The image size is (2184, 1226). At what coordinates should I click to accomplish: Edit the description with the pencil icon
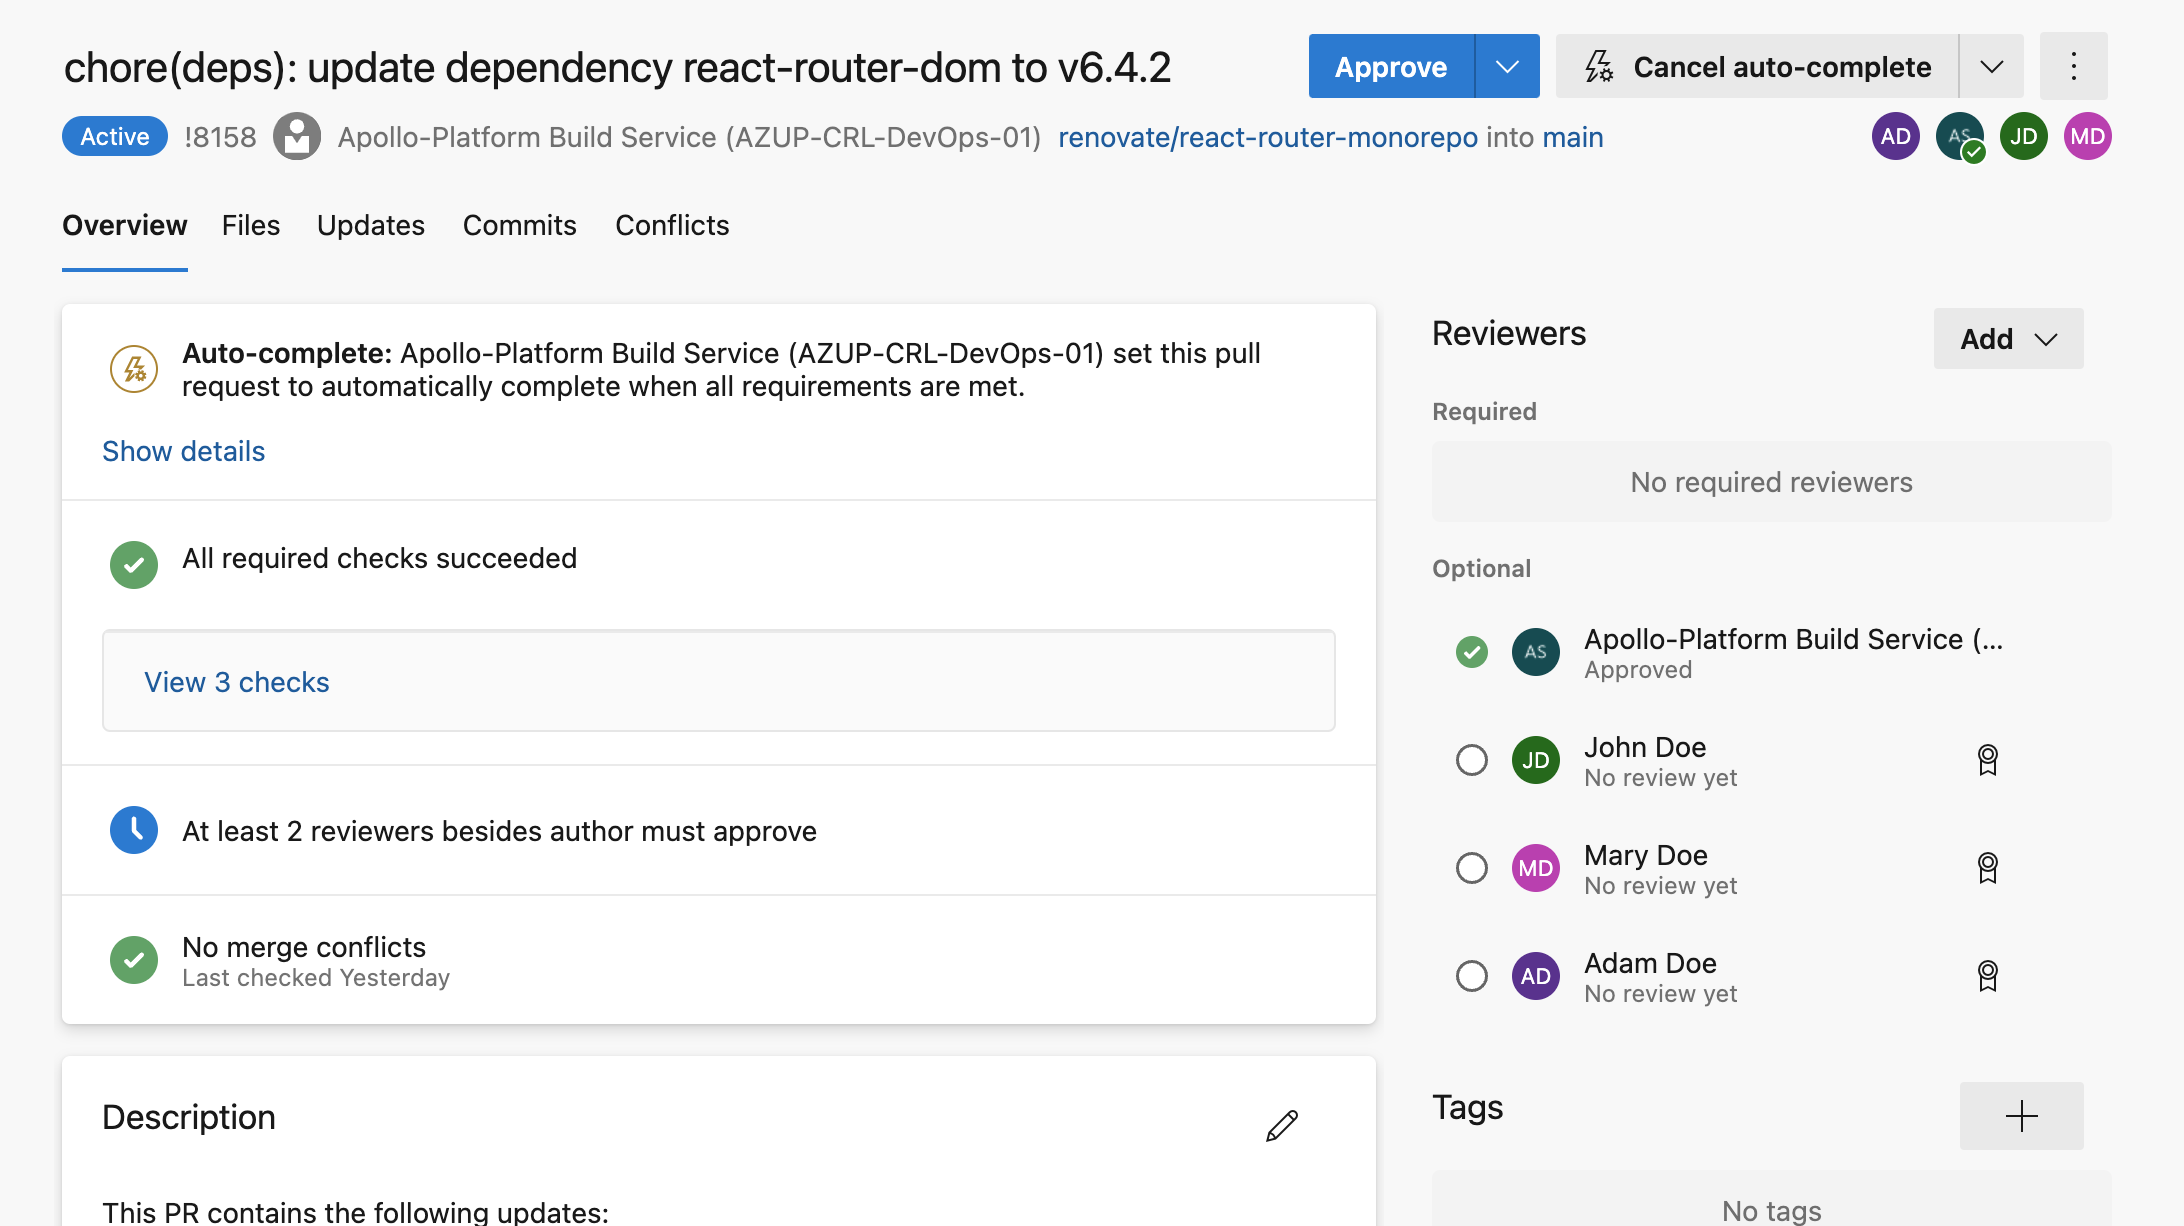1281,1124
